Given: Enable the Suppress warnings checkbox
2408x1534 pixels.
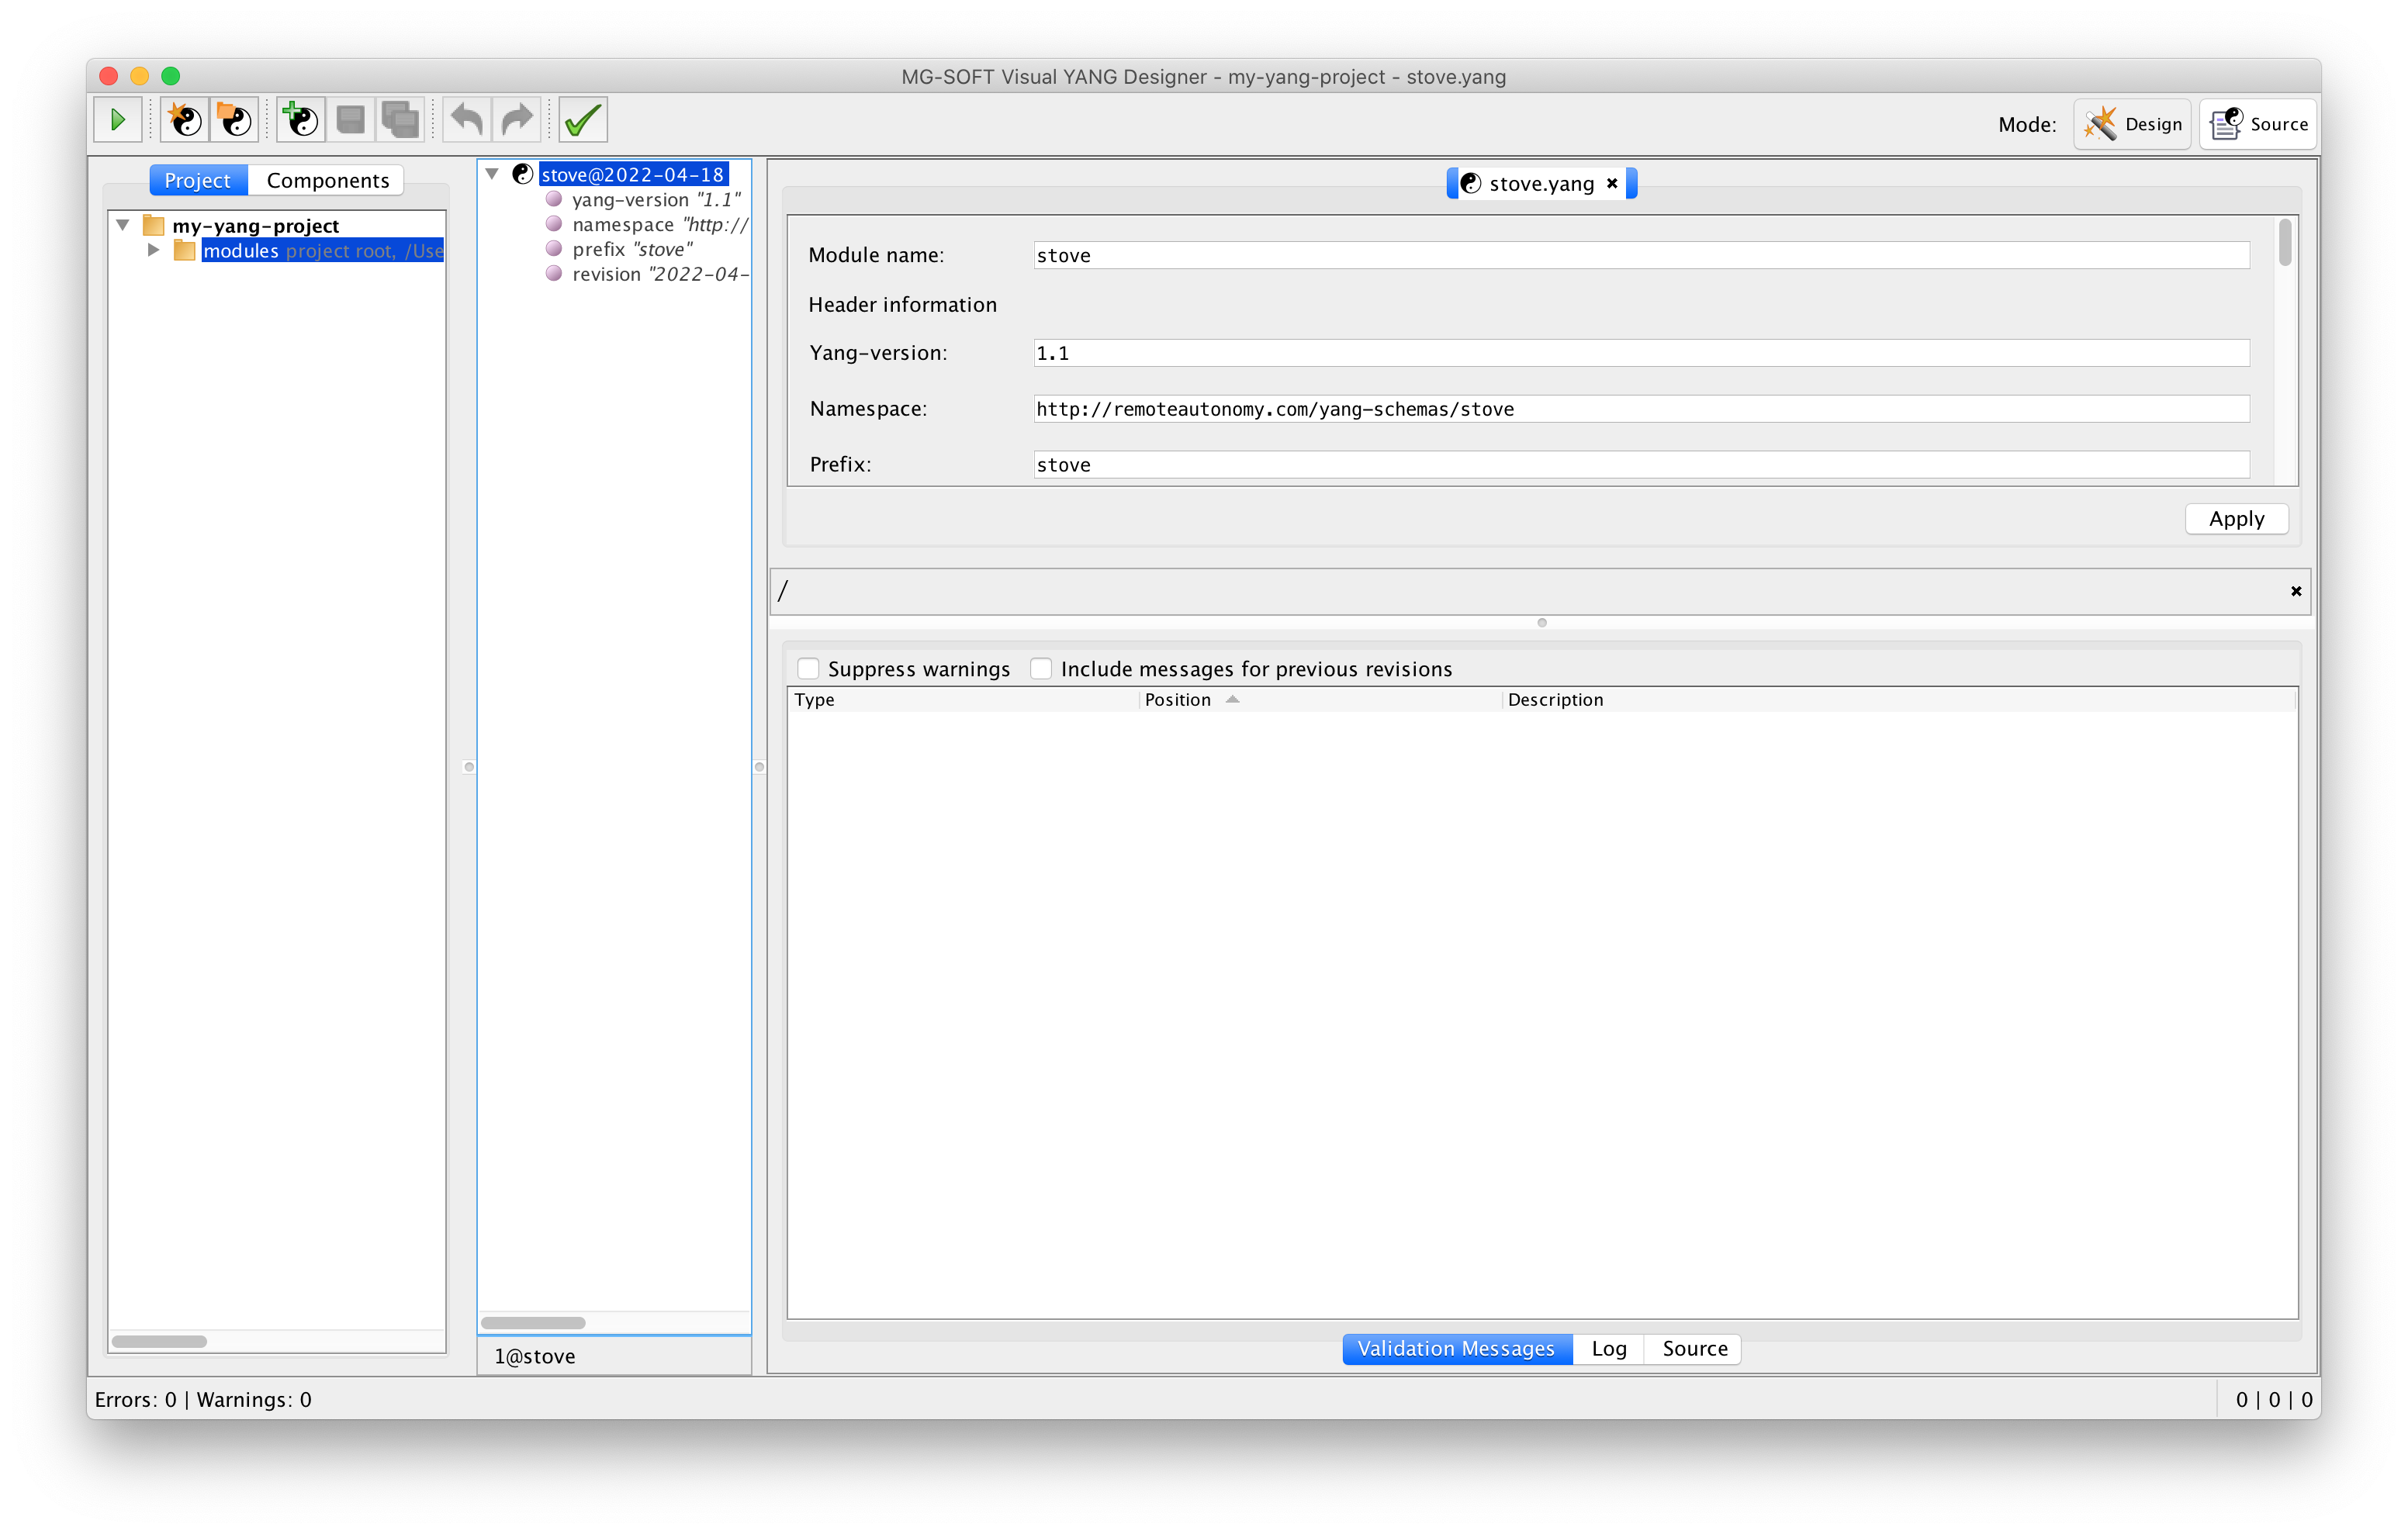Looking at the screenshot, I should [x=808, y=668].
